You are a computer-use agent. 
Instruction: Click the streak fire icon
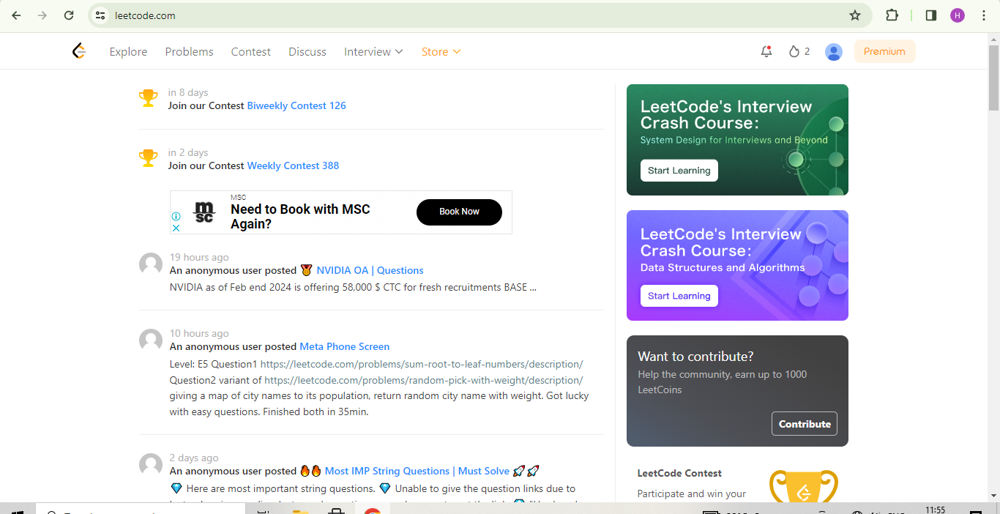coord(794,51)
